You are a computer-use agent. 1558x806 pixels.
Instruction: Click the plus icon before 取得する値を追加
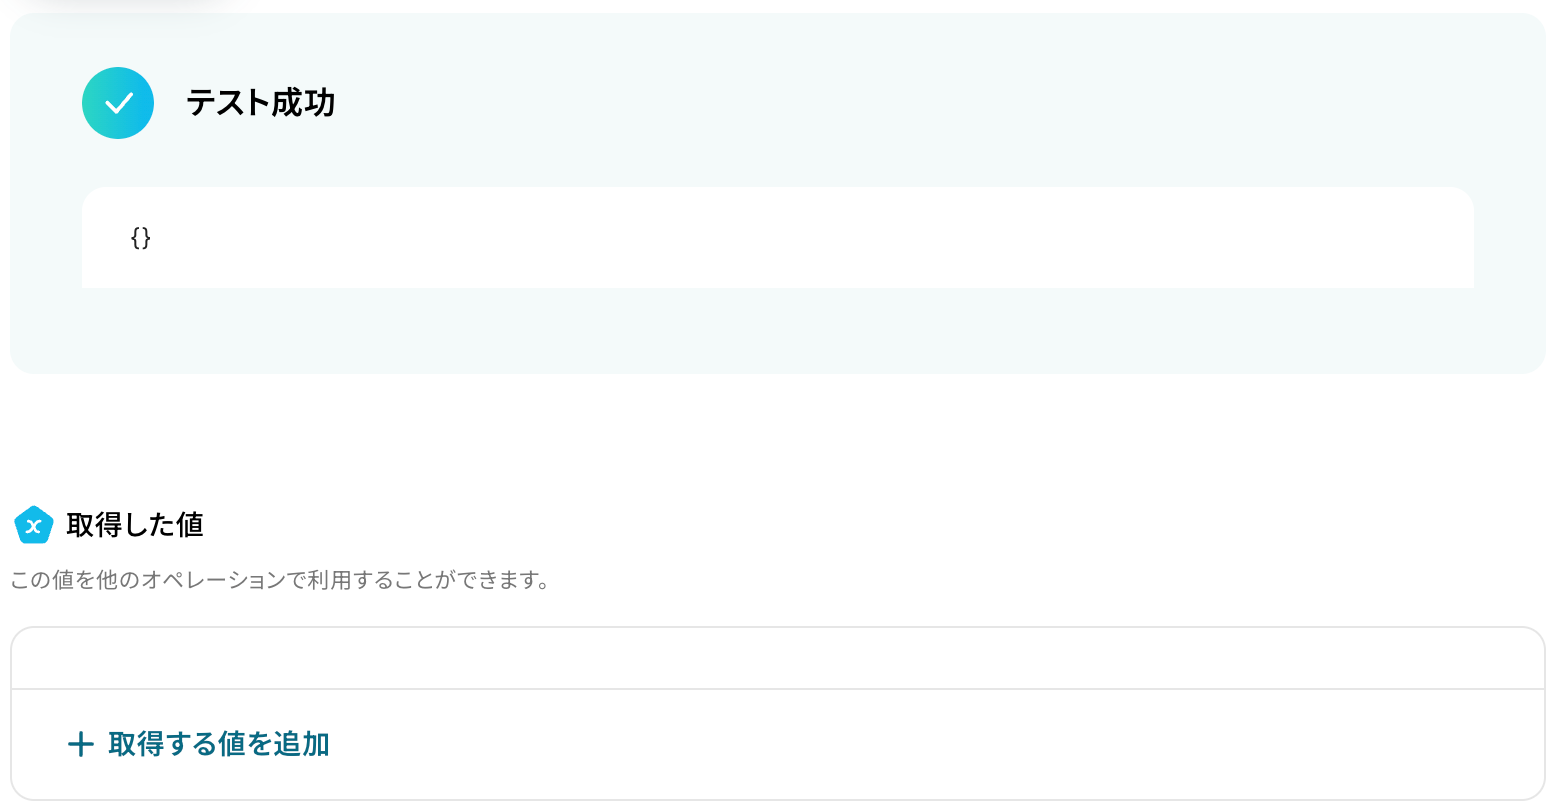click(x=80, y=744)
